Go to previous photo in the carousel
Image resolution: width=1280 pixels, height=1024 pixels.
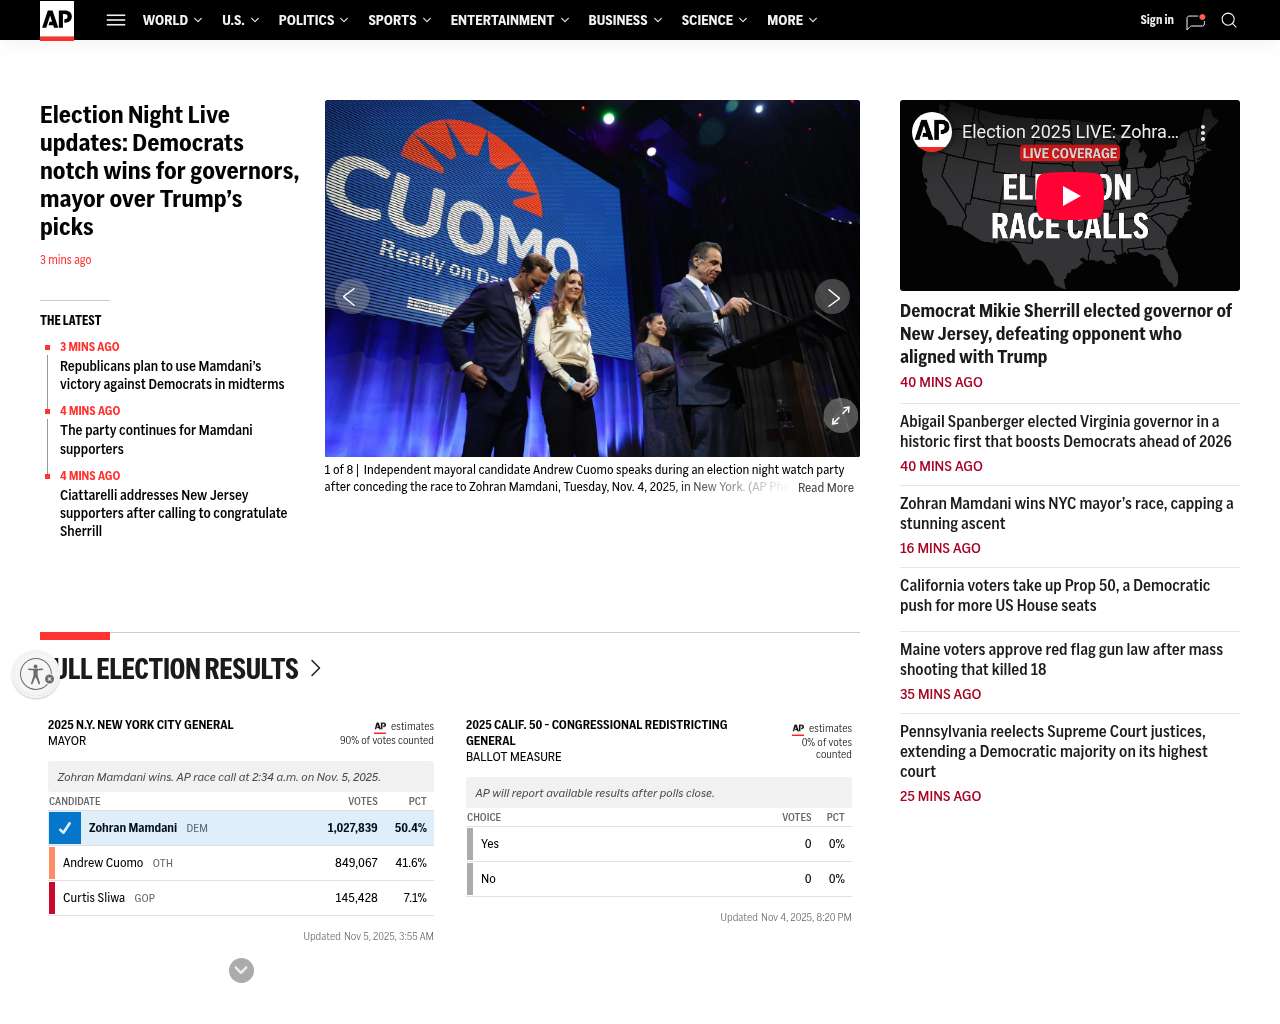[x=352, y=297]
